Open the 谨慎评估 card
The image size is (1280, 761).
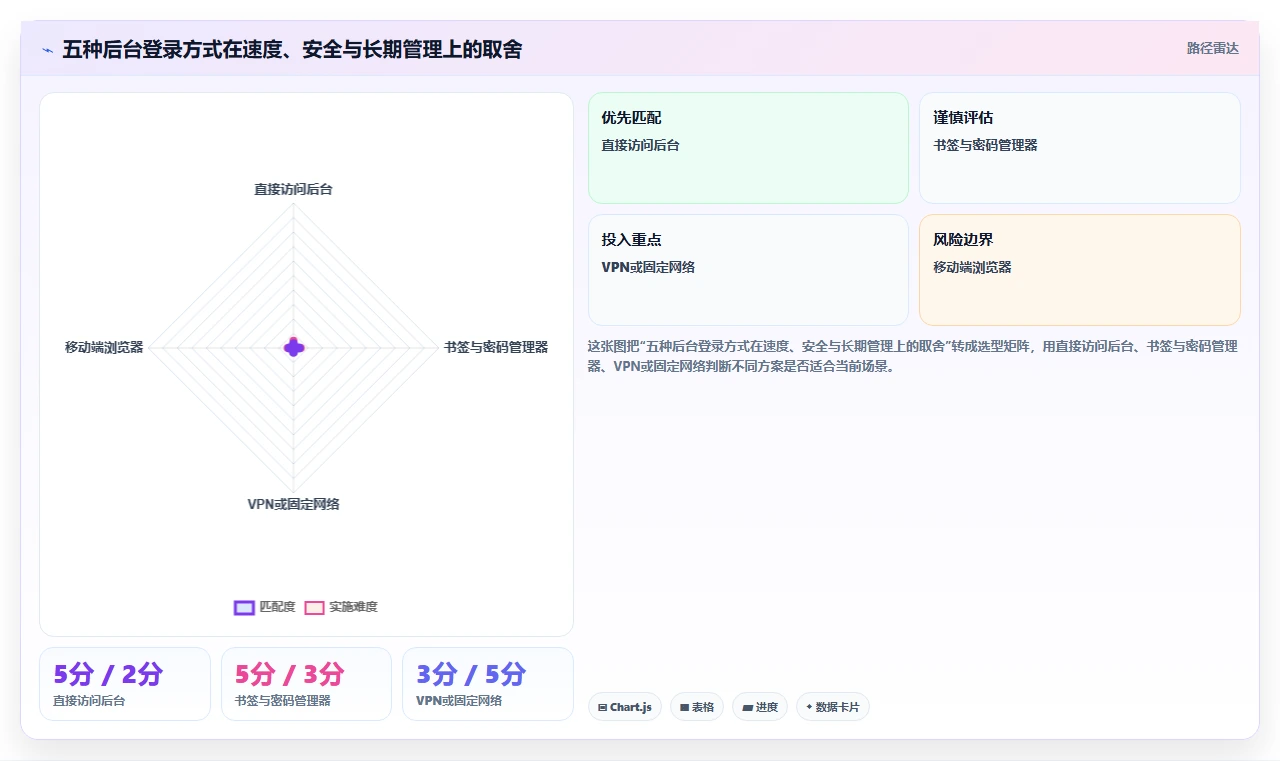(1080, 148)
